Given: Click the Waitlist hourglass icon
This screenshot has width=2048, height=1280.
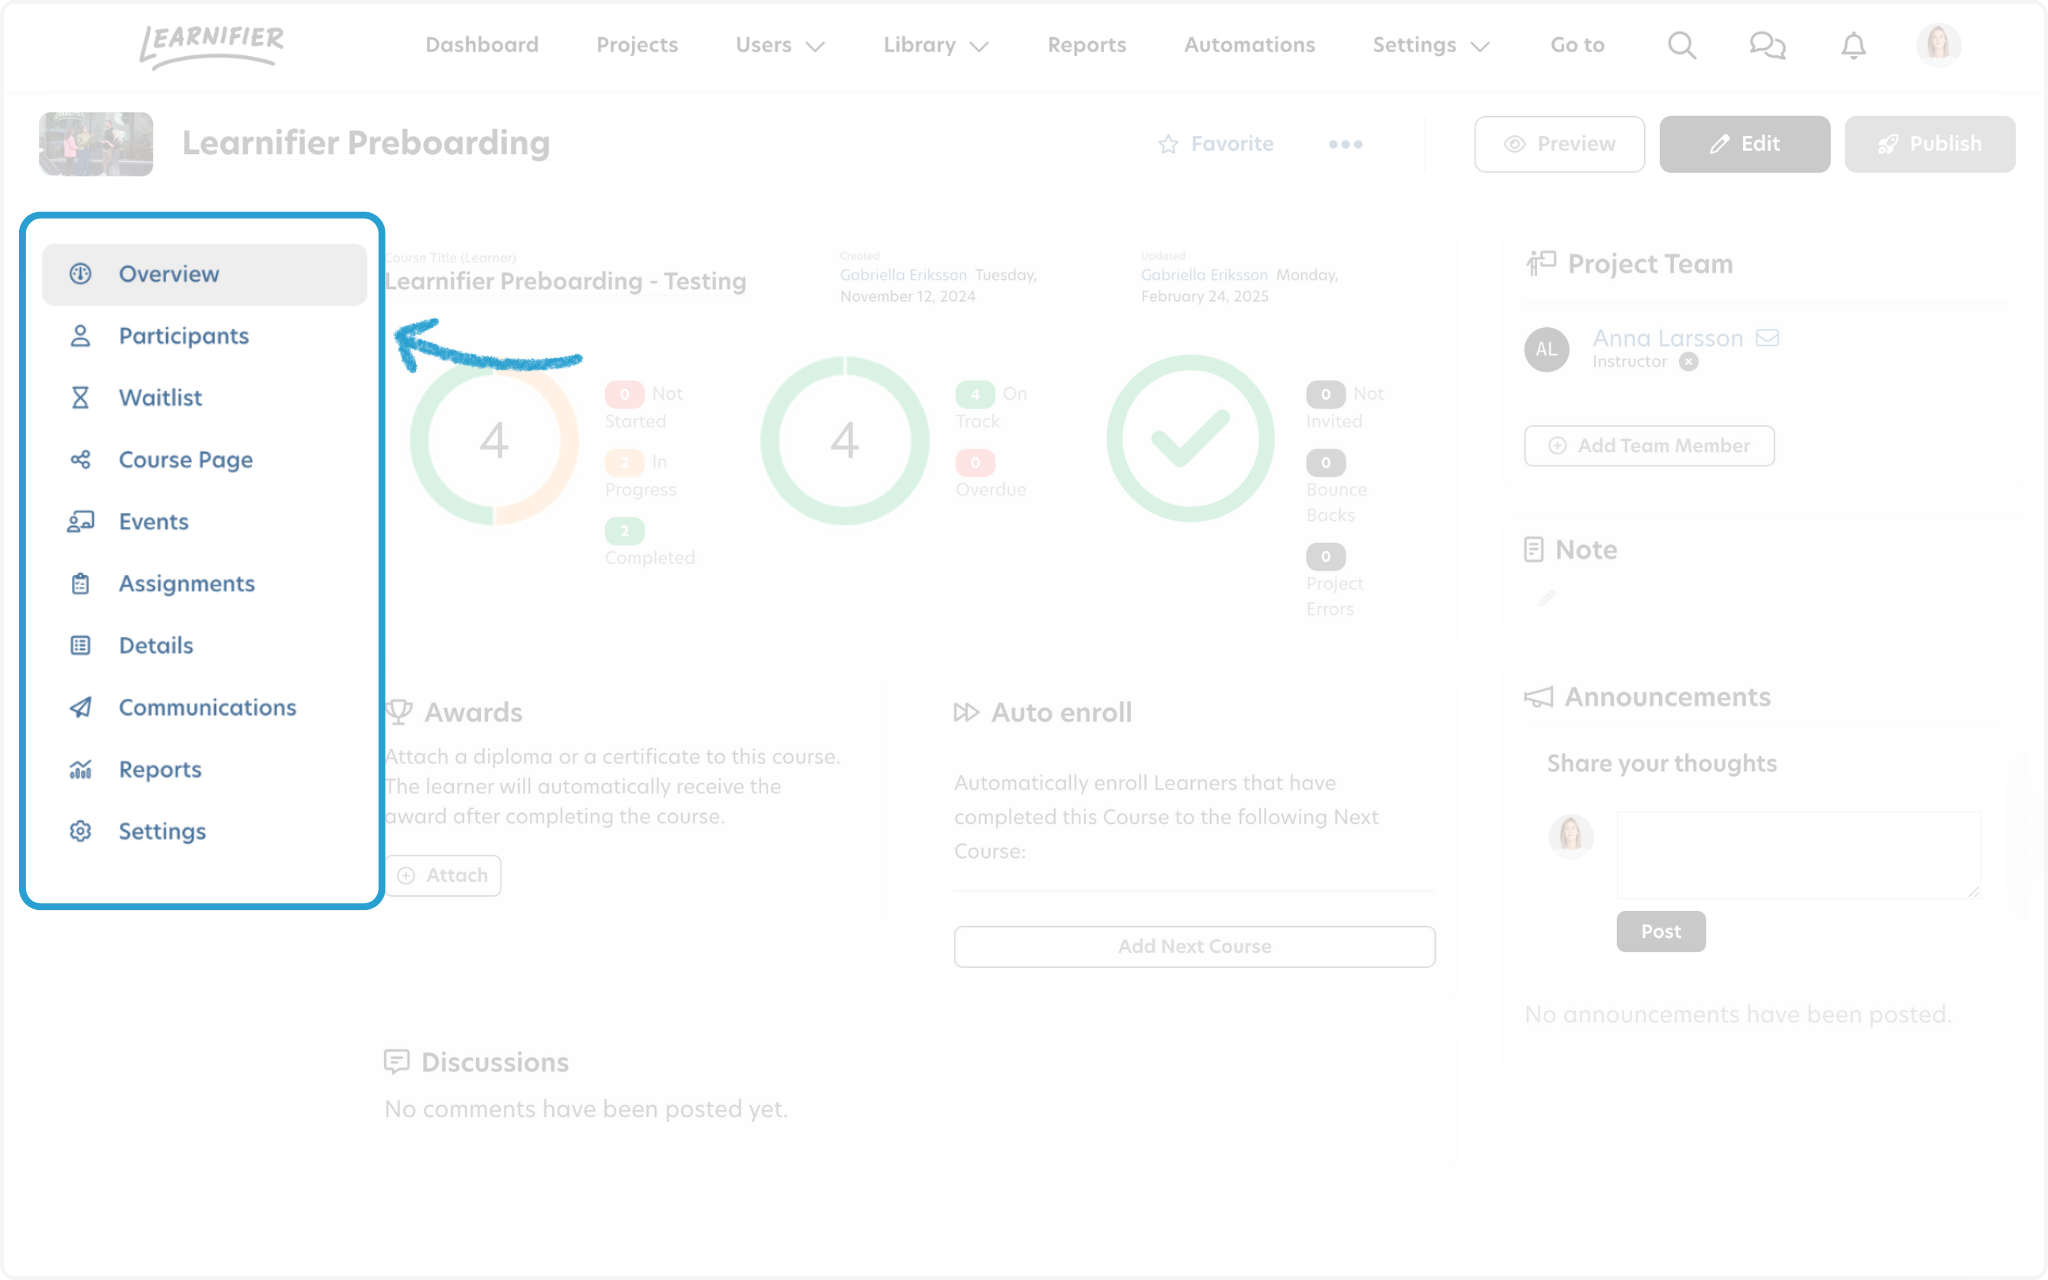Looking at the screenshot, I should [x=81, y=398].
